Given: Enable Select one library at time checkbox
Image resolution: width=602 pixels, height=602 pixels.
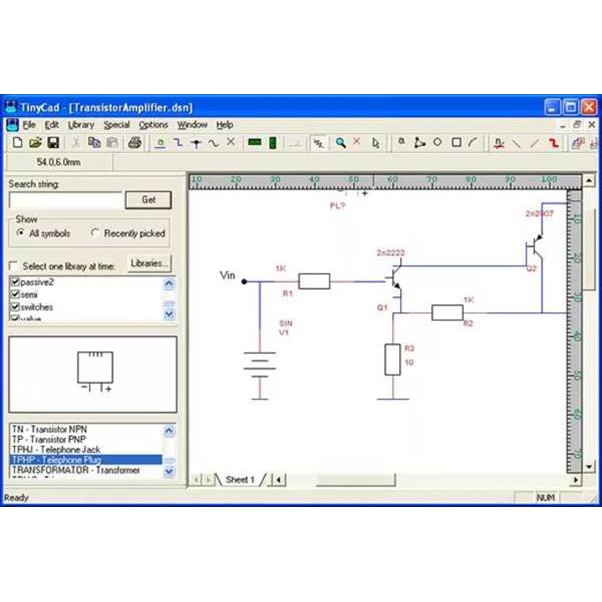Looking at the screenshot, I should coord(13,266).
